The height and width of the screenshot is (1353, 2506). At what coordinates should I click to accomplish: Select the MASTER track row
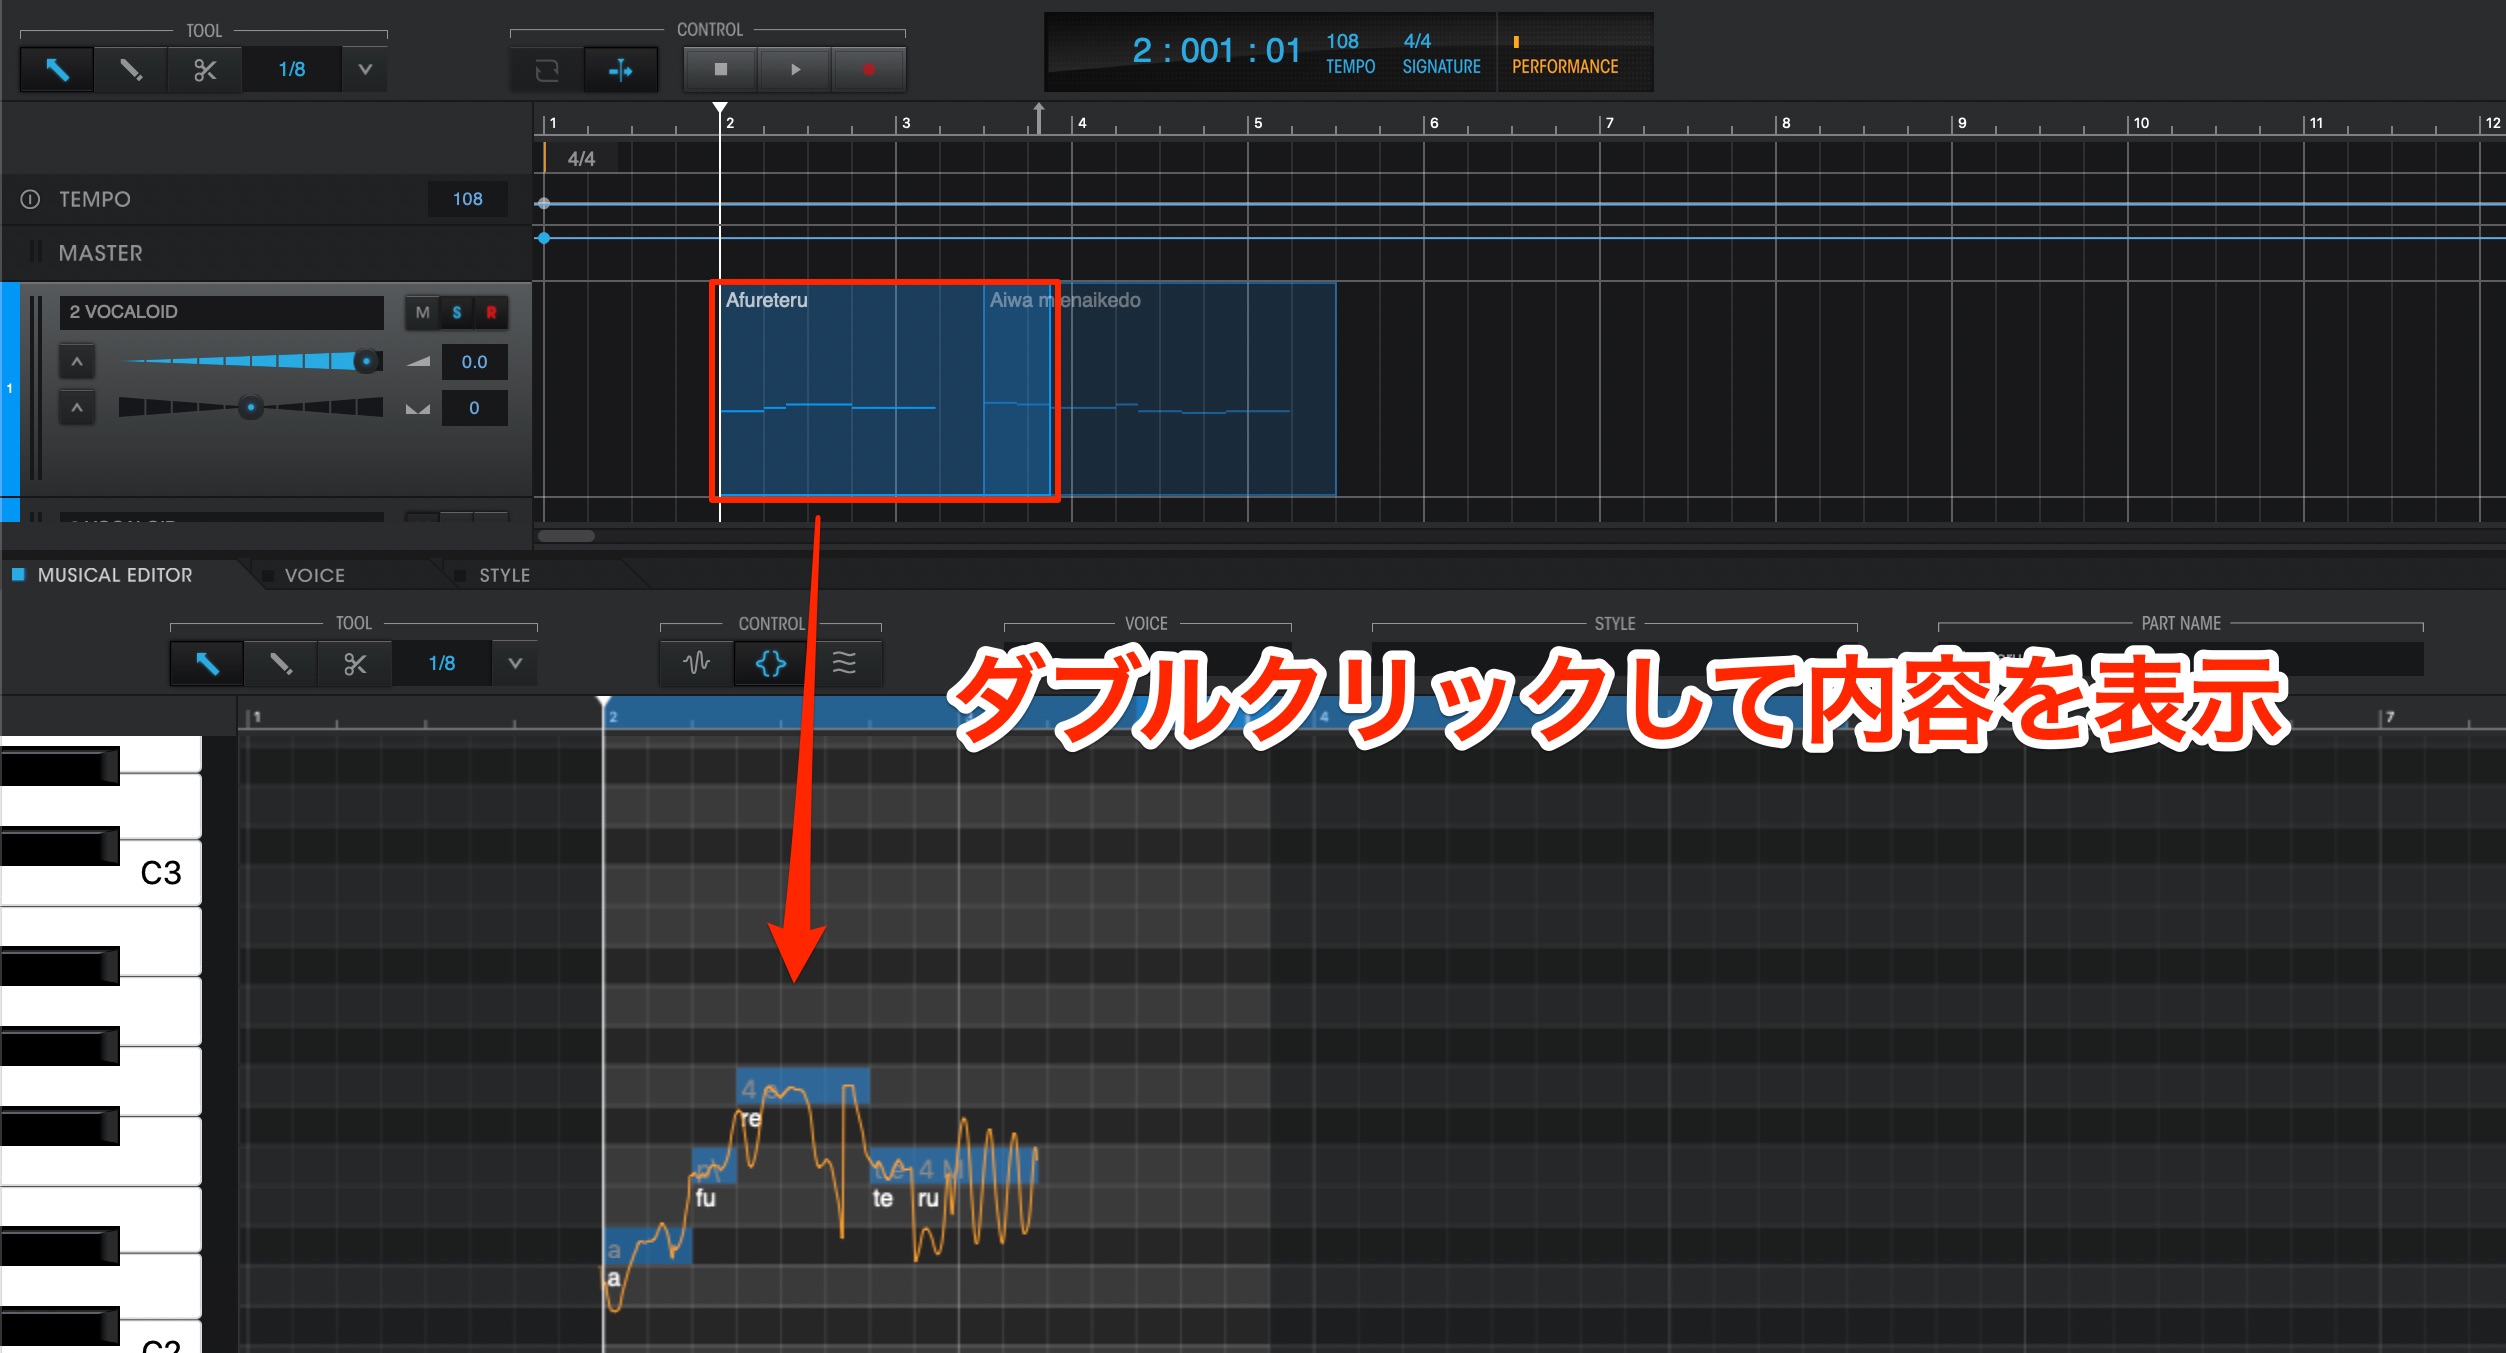click(266, 253)
